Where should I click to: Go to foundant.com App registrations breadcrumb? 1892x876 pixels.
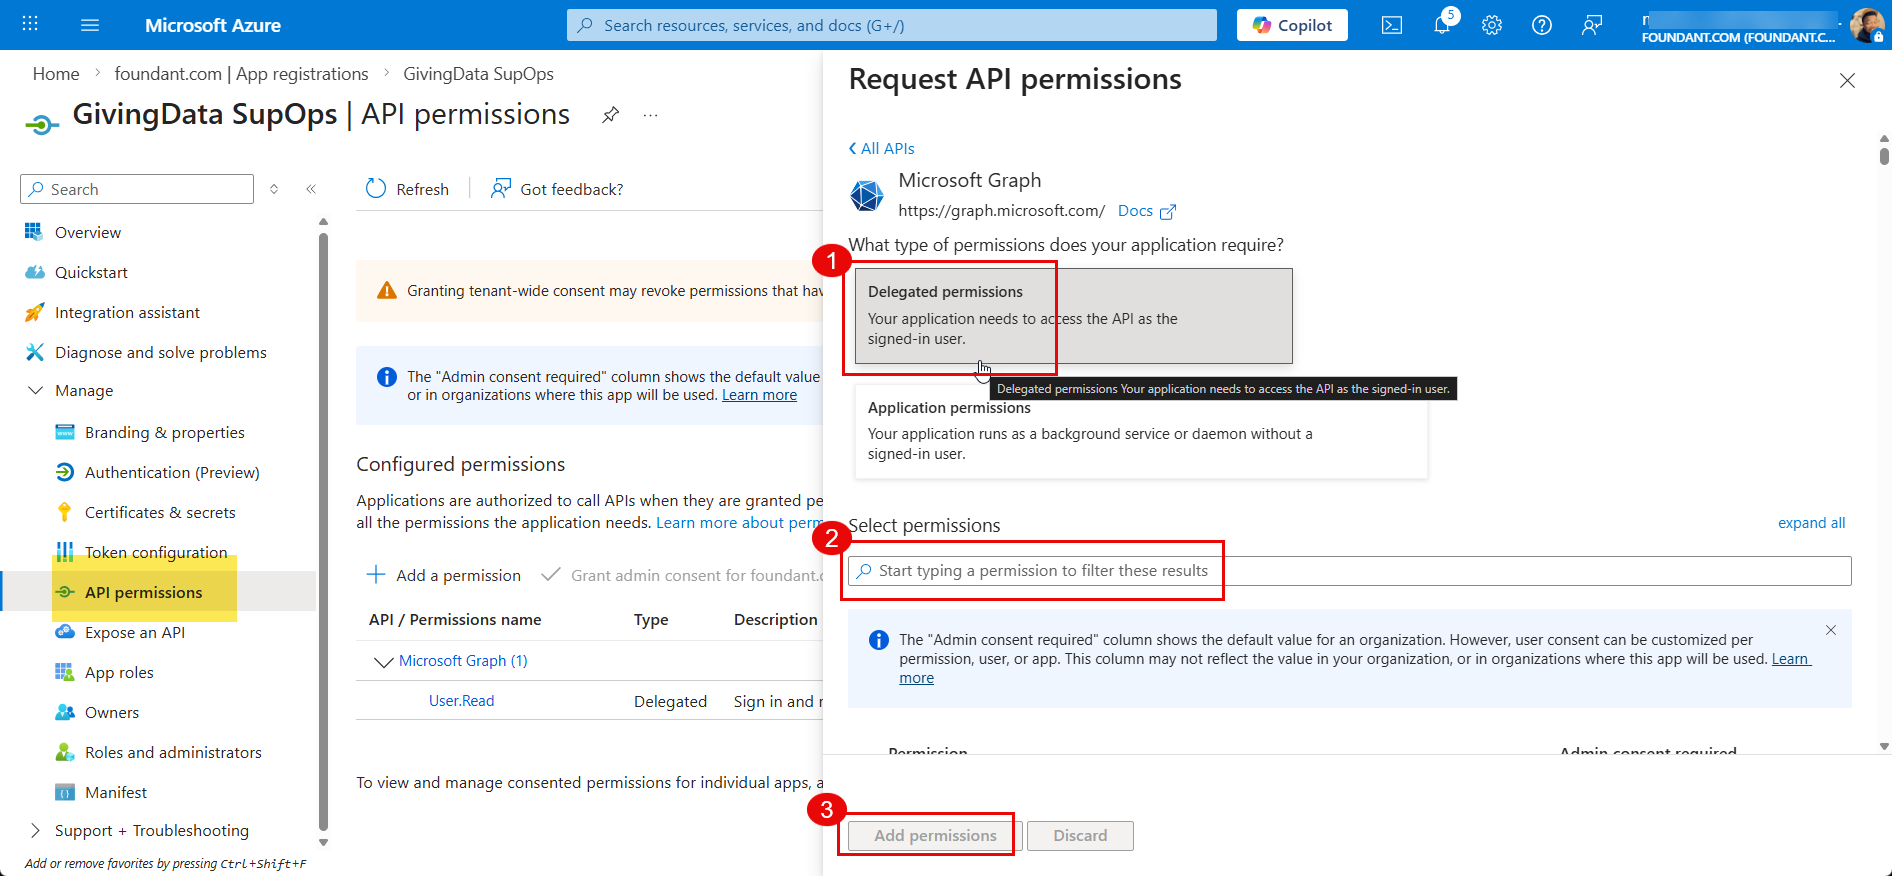point(241,74)
